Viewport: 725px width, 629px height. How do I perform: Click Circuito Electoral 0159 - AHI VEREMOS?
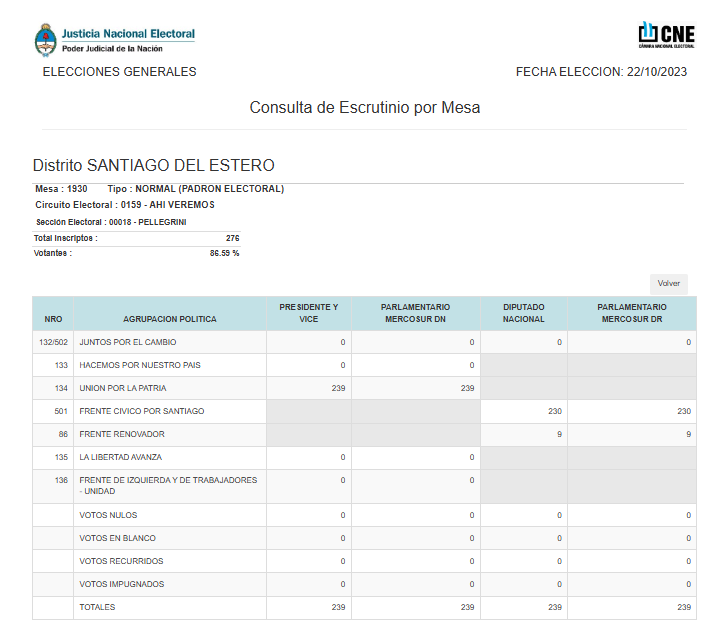(x=125, y=205)
